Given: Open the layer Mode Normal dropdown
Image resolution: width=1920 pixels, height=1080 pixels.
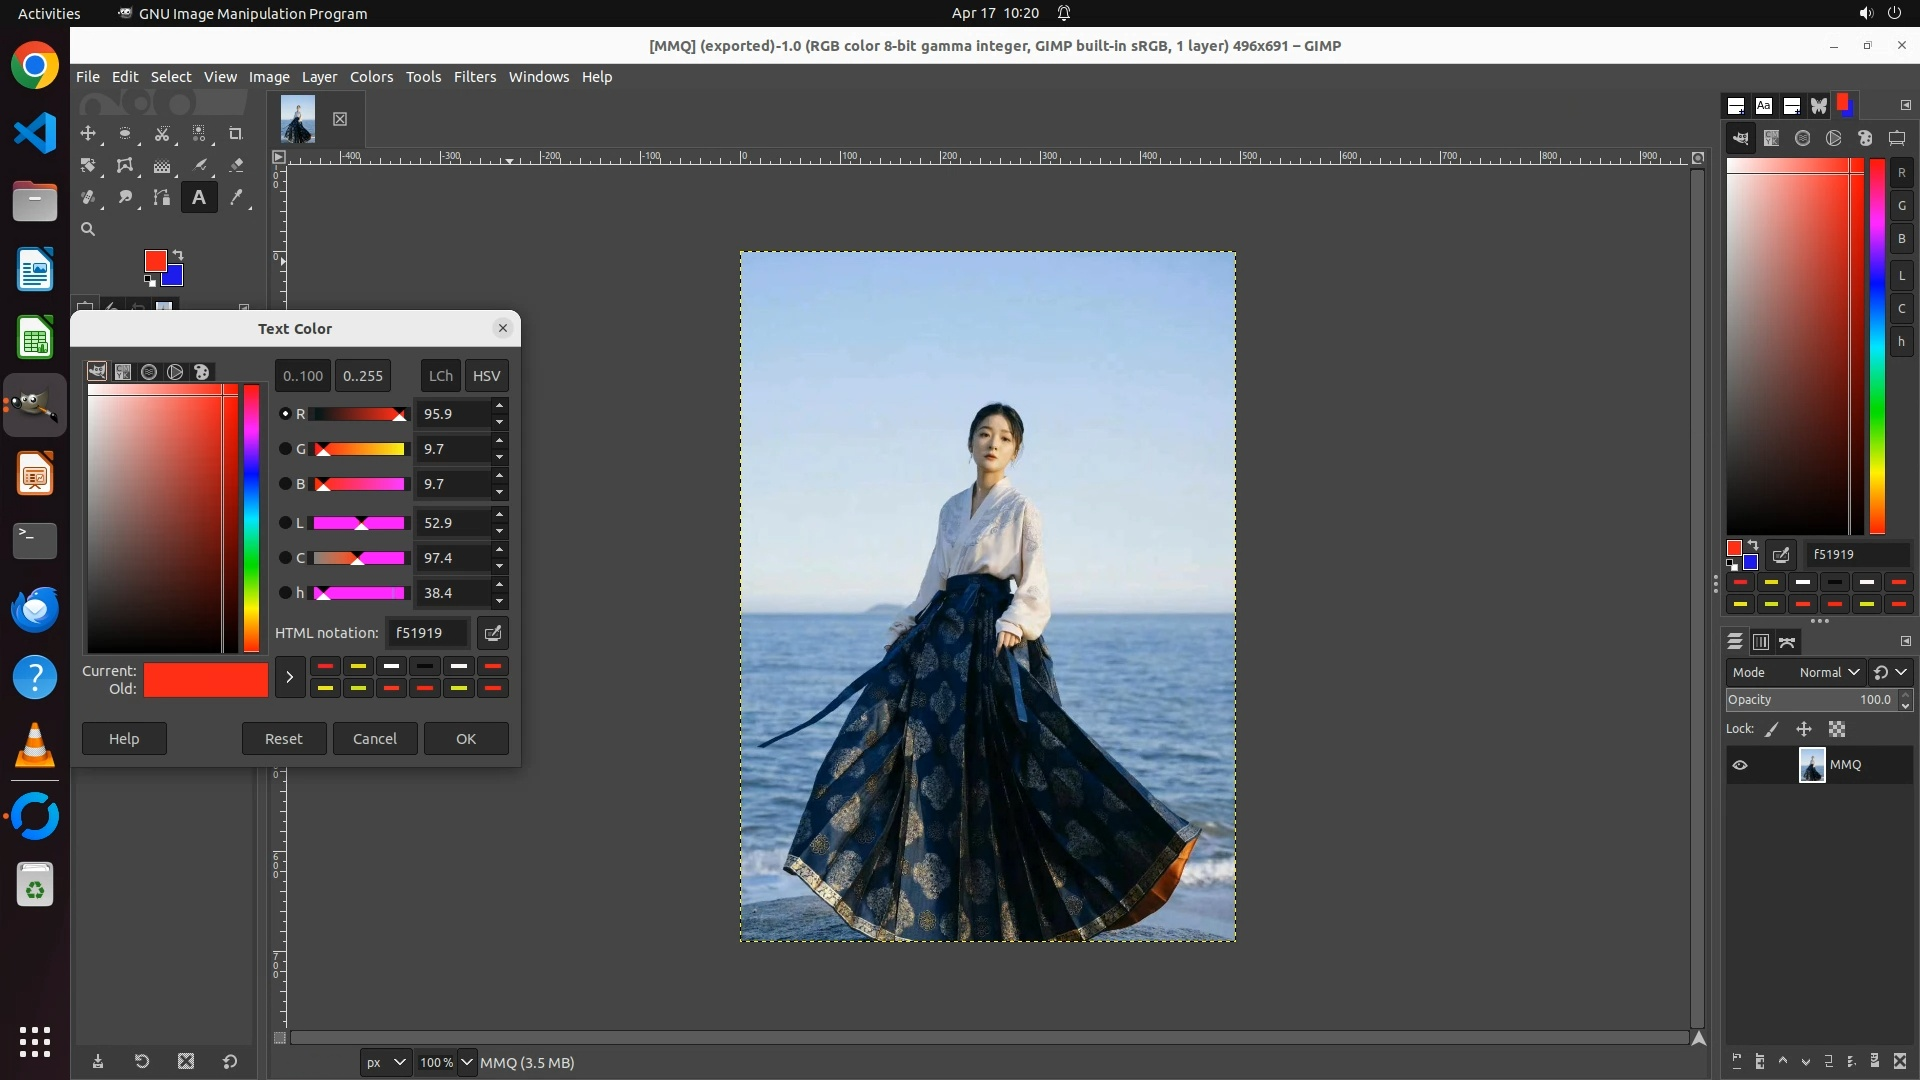Looking at the screenshot, I should click(x=1828, y=673).
